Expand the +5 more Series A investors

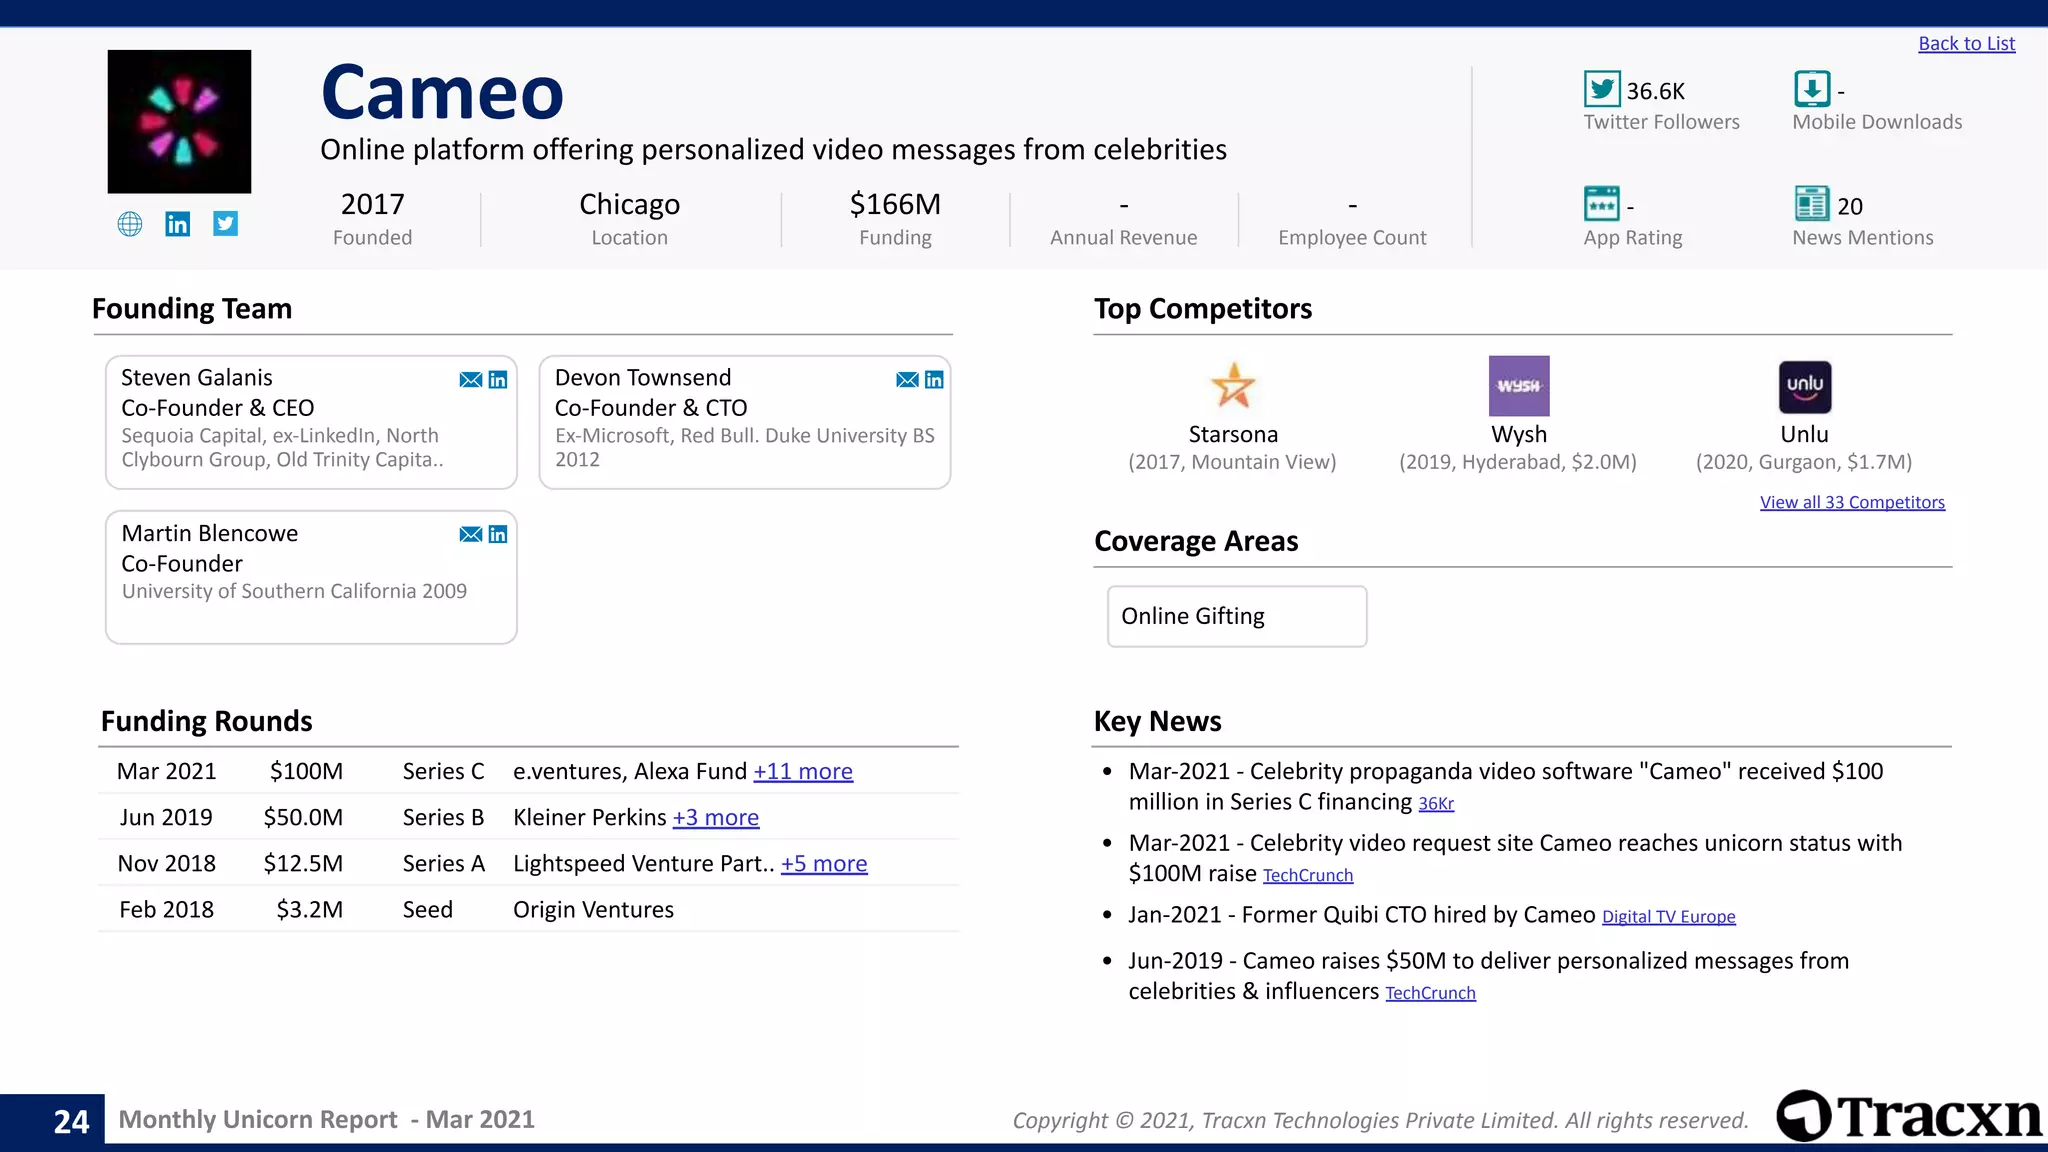pos(824,864)
